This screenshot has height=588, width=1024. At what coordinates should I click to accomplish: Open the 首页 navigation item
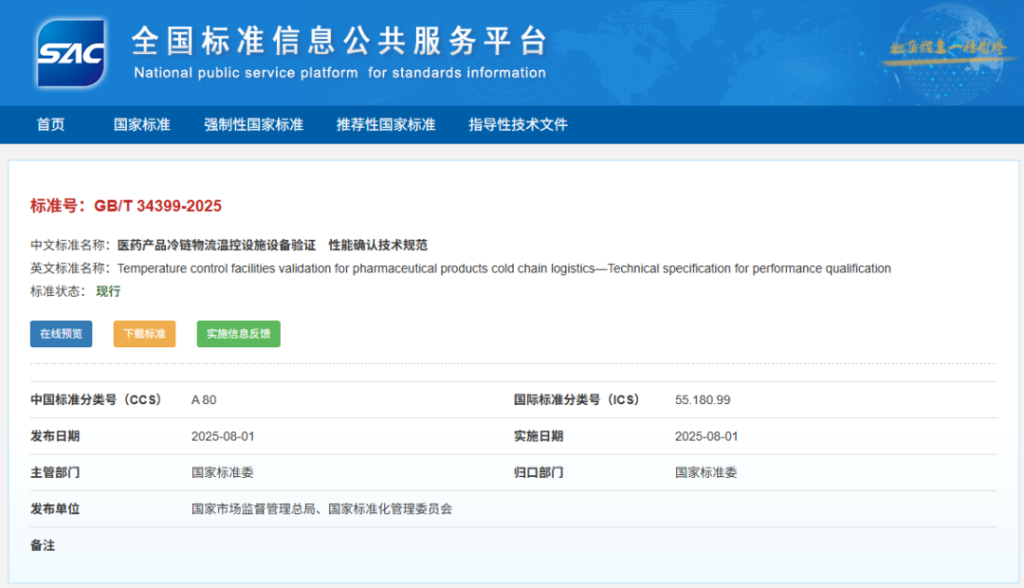[51, 125]
